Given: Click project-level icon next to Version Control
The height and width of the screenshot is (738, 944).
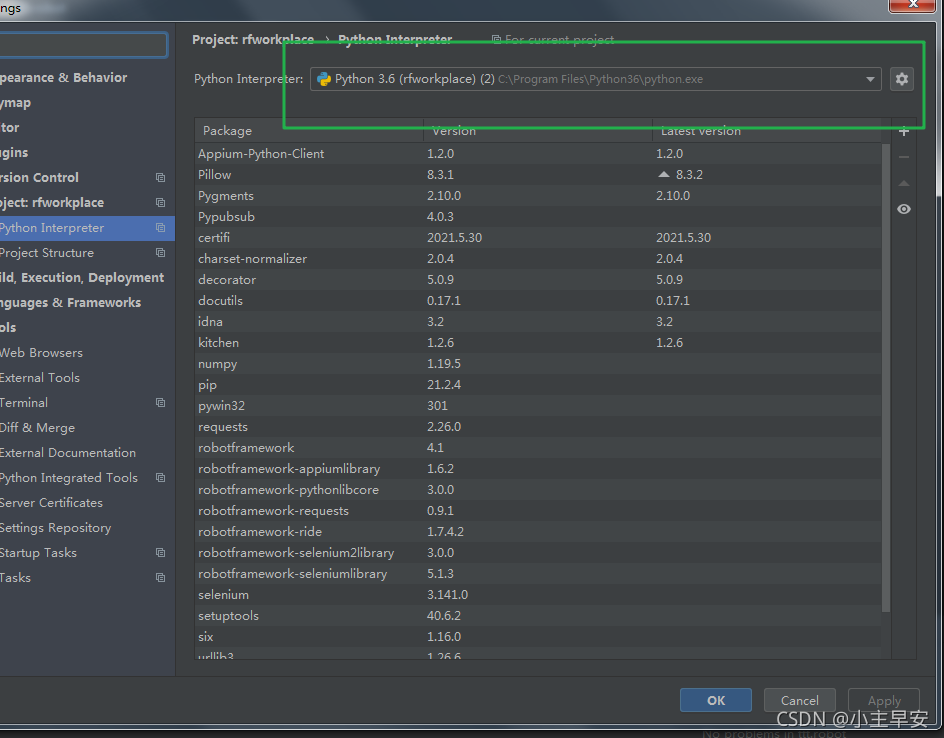Looking at the screenshot, I should click(160, 178).
